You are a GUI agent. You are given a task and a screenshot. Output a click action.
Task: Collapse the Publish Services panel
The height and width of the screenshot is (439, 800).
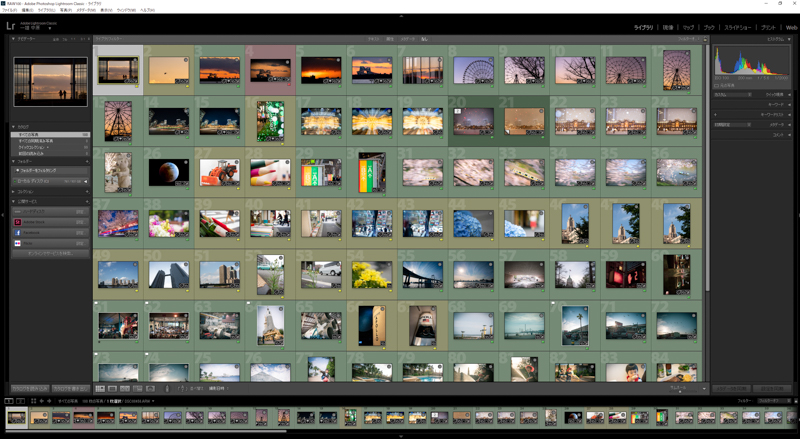(13, 202)
